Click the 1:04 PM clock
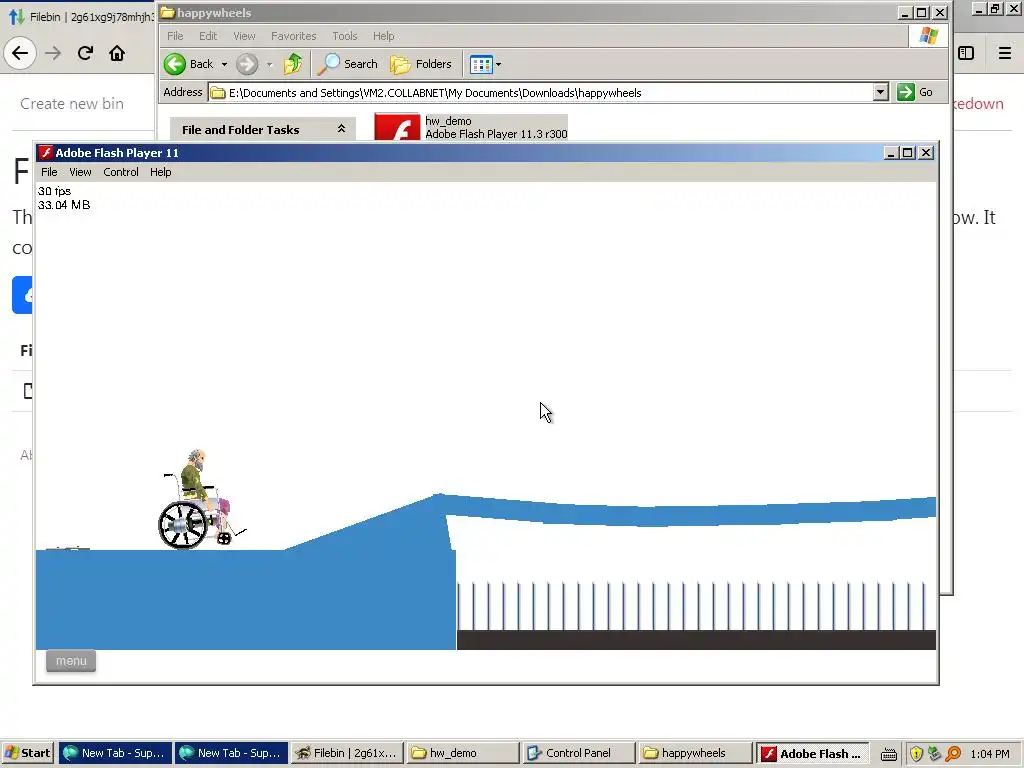 coord(990,754)
